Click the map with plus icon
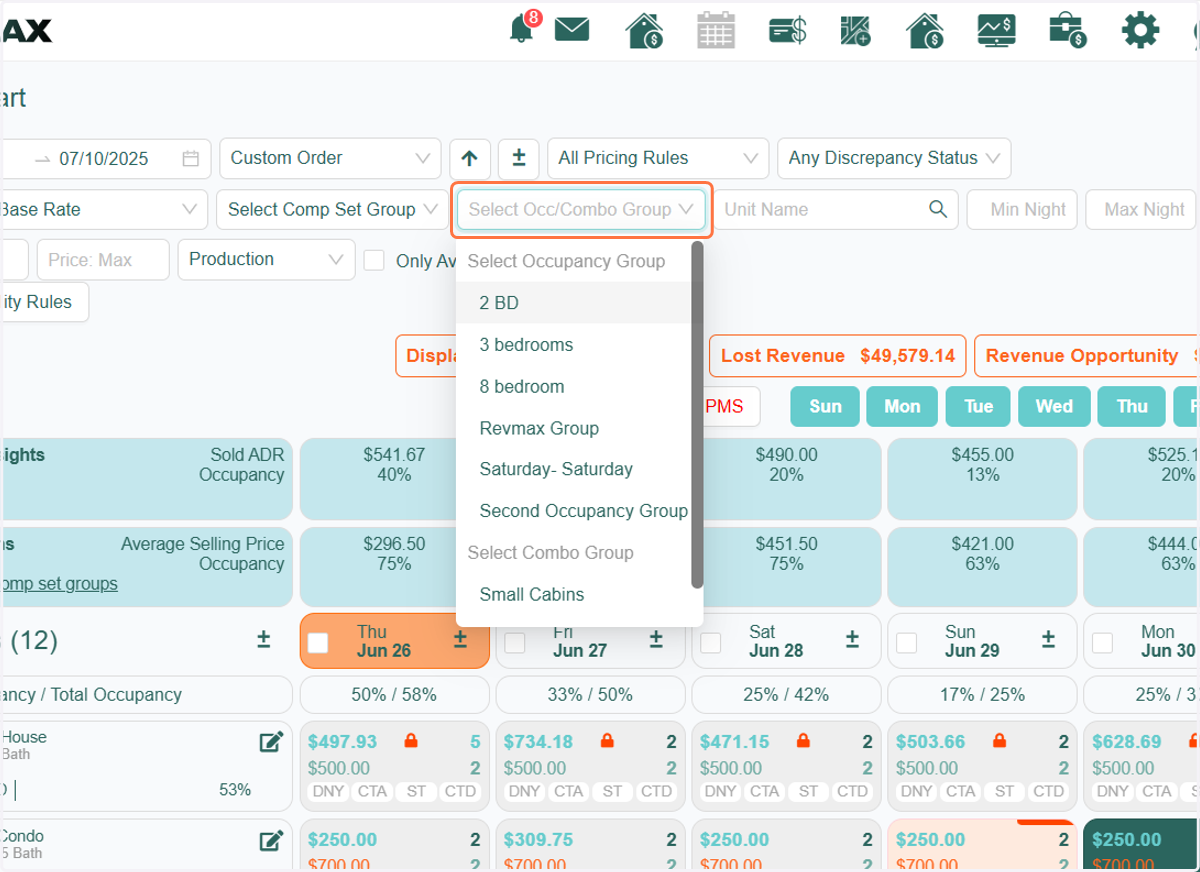The width and height of the screenshot is (1200, 872). [856, 30]
